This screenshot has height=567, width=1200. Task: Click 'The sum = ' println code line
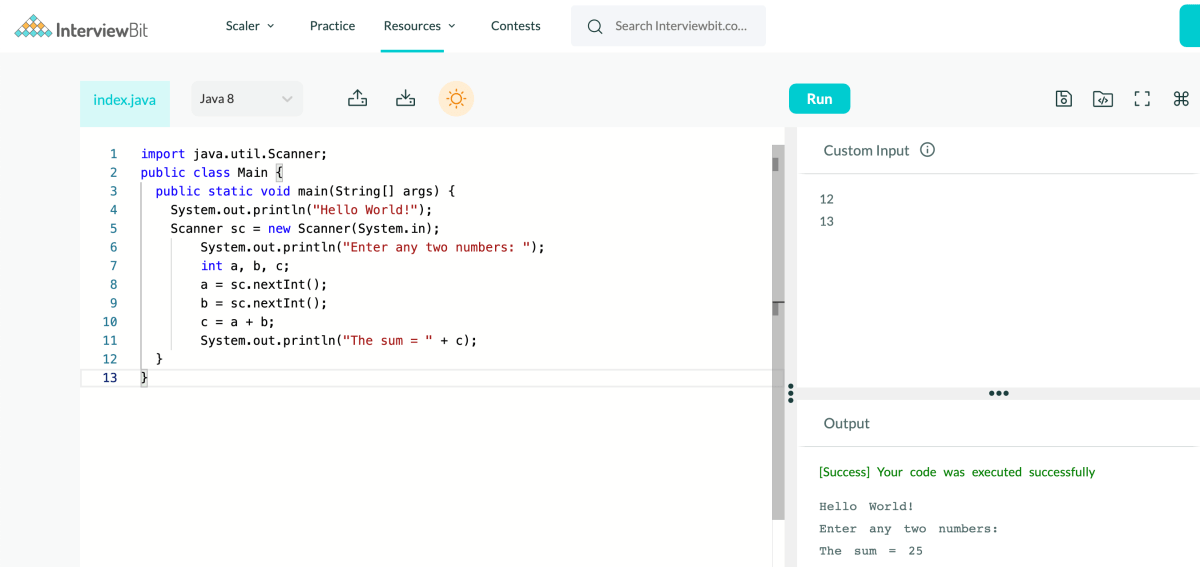tap(339, 340)
